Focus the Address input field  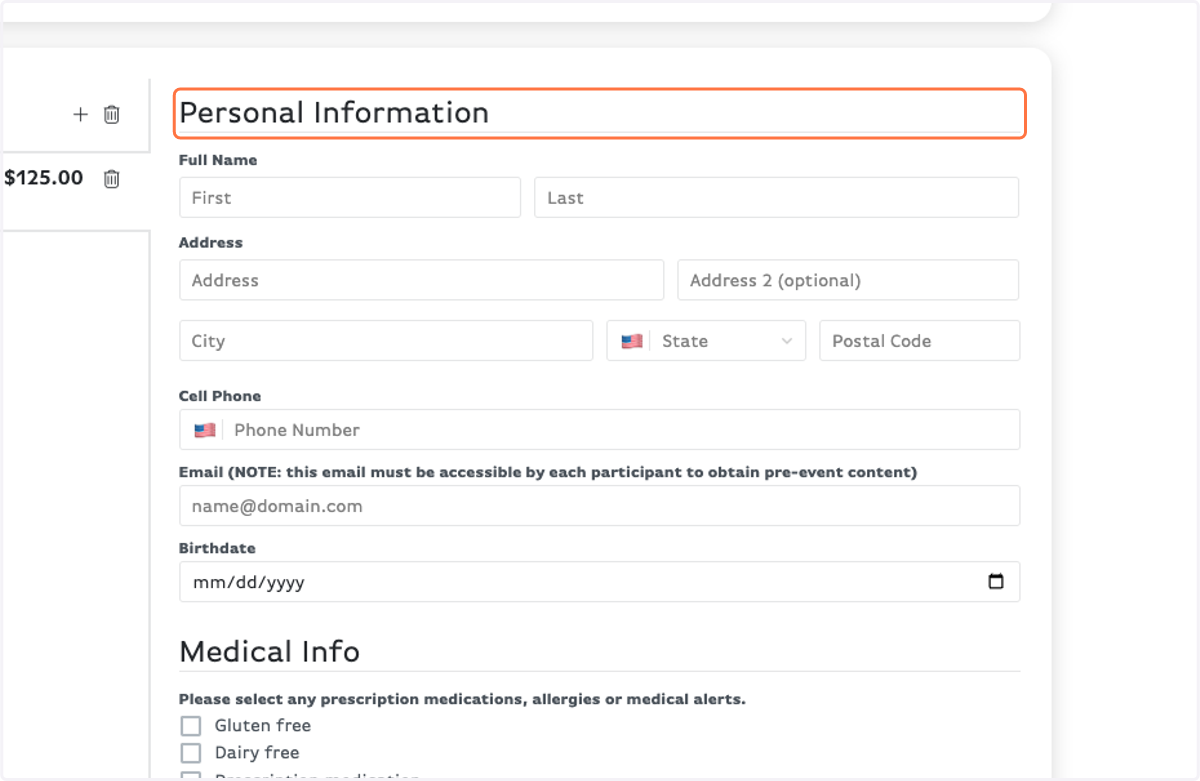(x=422, y=280)
